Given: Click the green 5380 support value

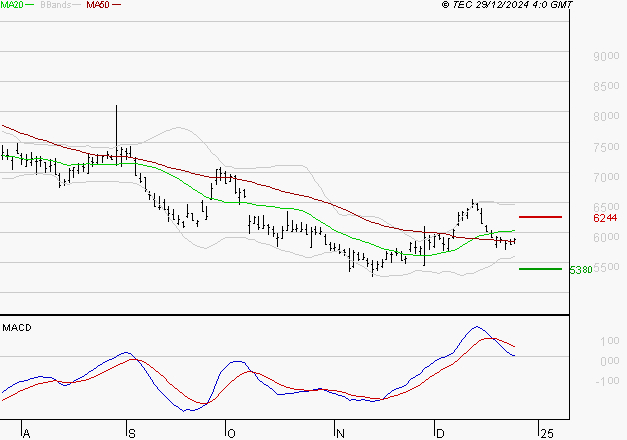Looking at the screenshot, I should 581,270.
